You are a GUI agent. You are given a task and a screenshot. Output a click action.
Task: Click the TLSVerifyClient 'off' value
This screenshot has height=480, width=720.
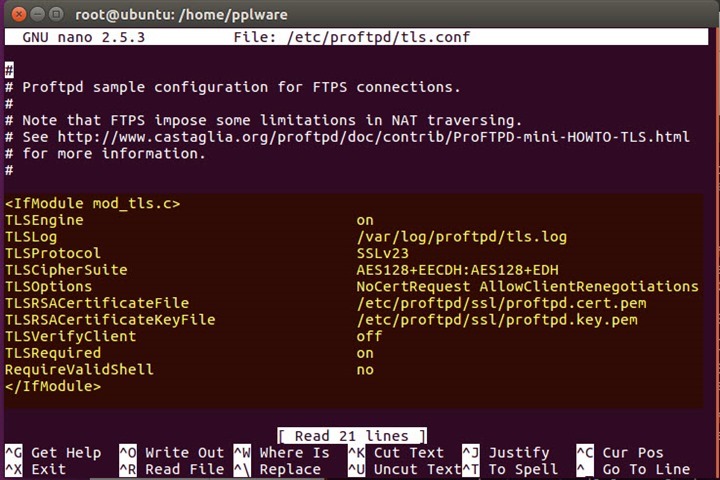(369, 336)
